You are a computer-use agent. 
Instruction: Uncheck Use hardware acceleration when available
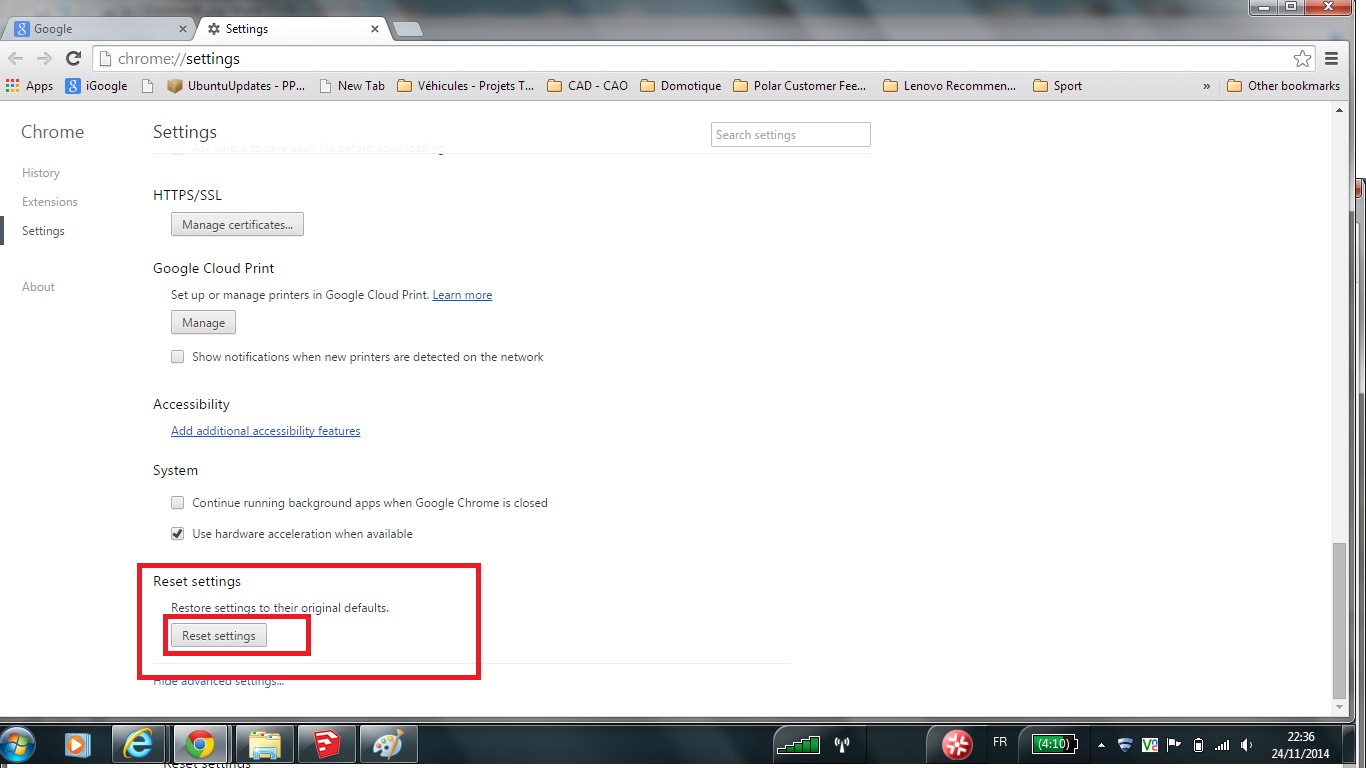tap(178, 534)
